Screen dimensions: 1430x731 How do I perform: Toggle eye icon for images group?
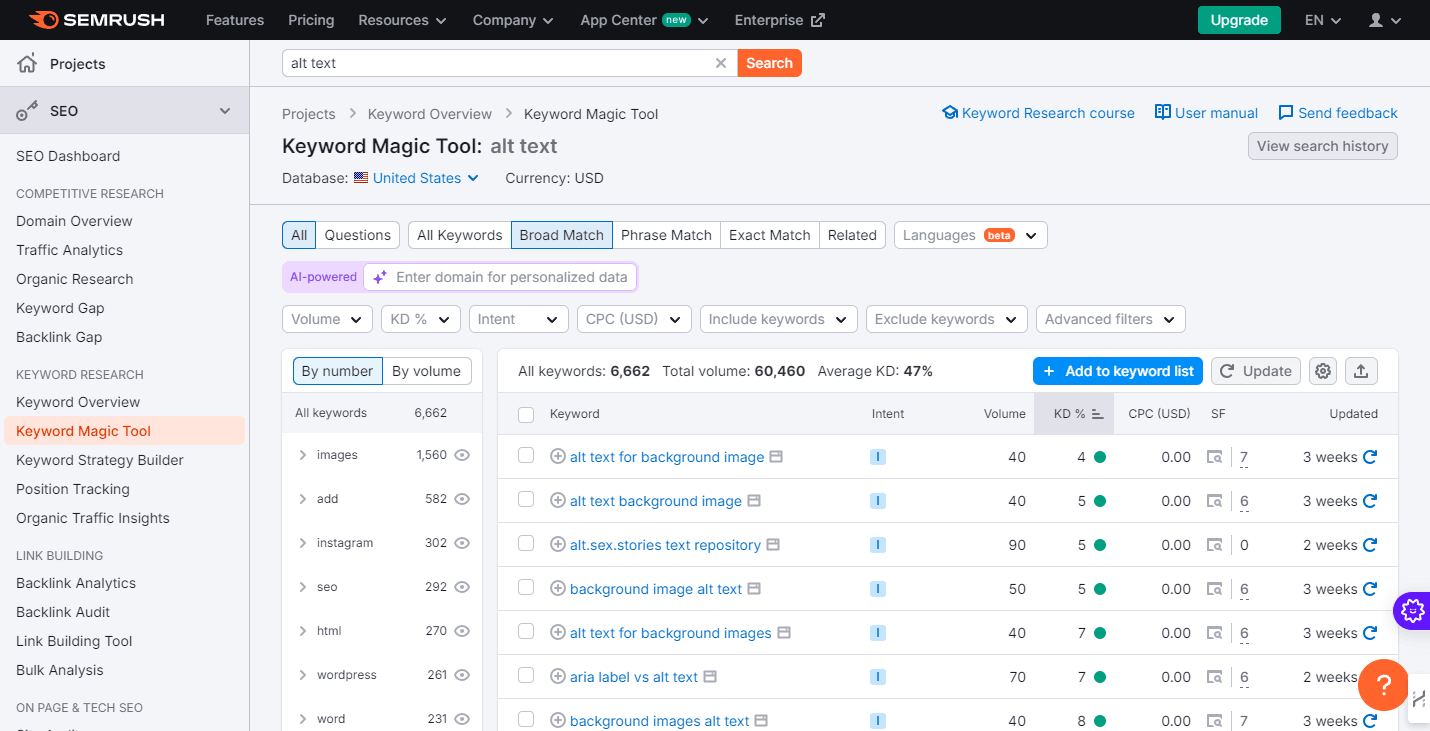click(x=462, y=455)
